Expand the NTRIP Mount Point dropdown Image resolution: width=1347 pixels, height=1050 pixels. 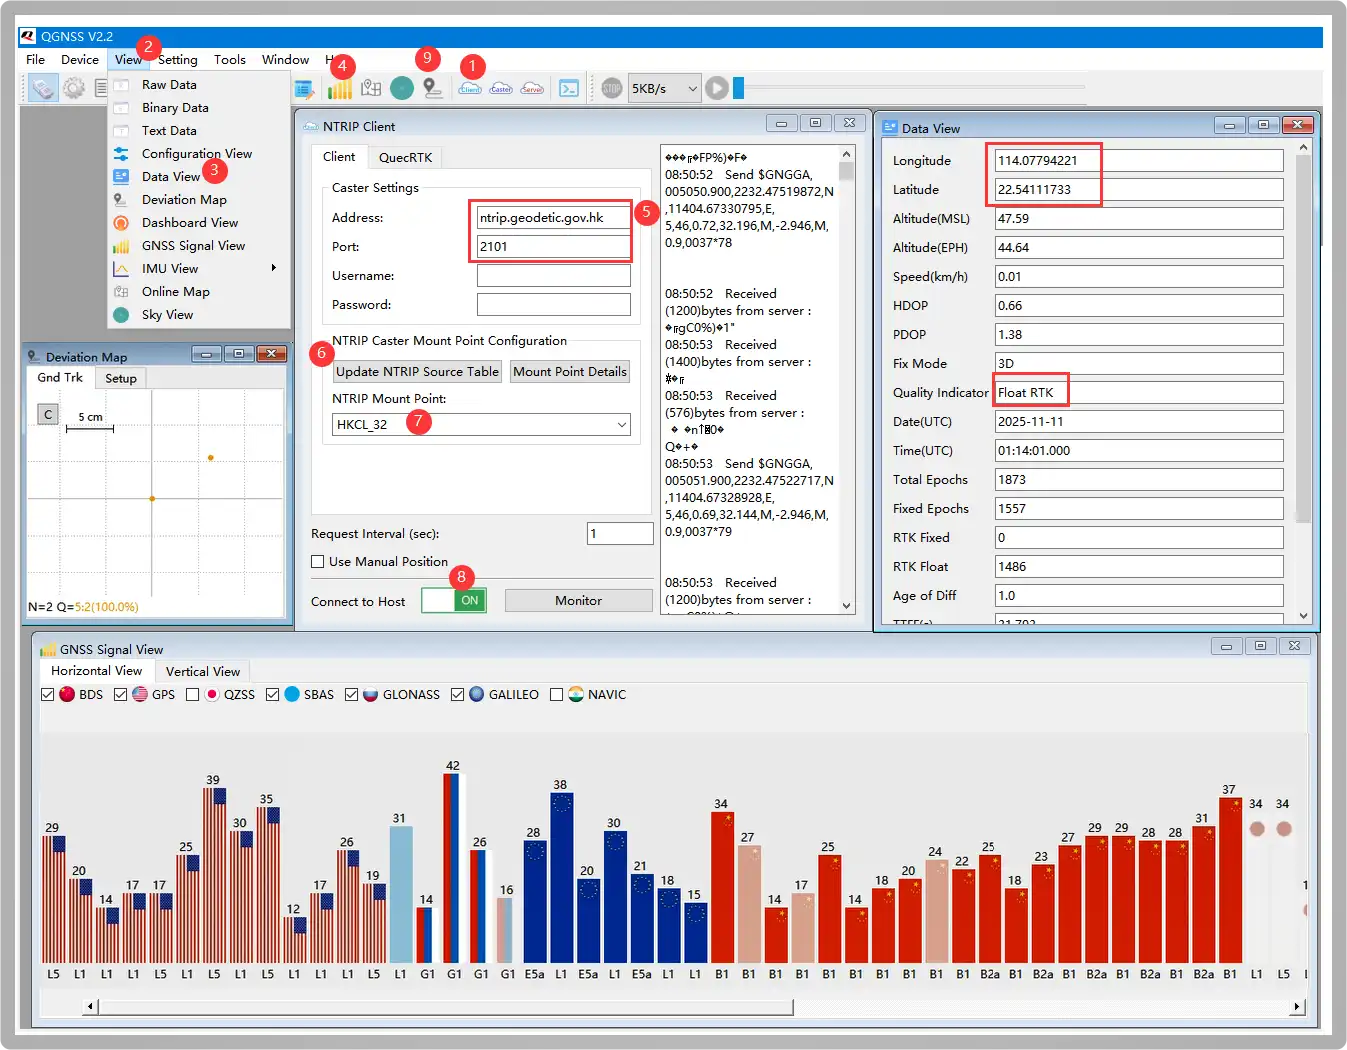point(621,425)
